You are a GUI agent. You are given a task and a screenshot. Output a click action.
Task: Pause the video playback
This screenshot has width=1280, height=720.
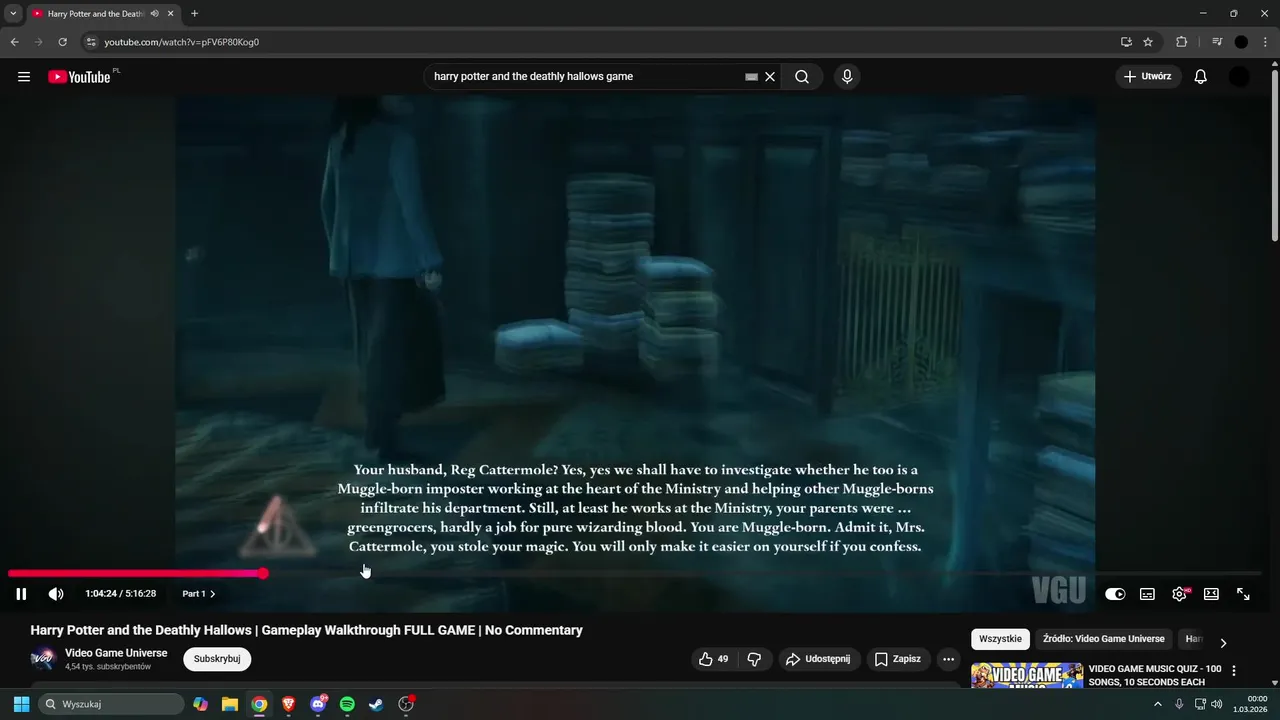click(21, 594)
